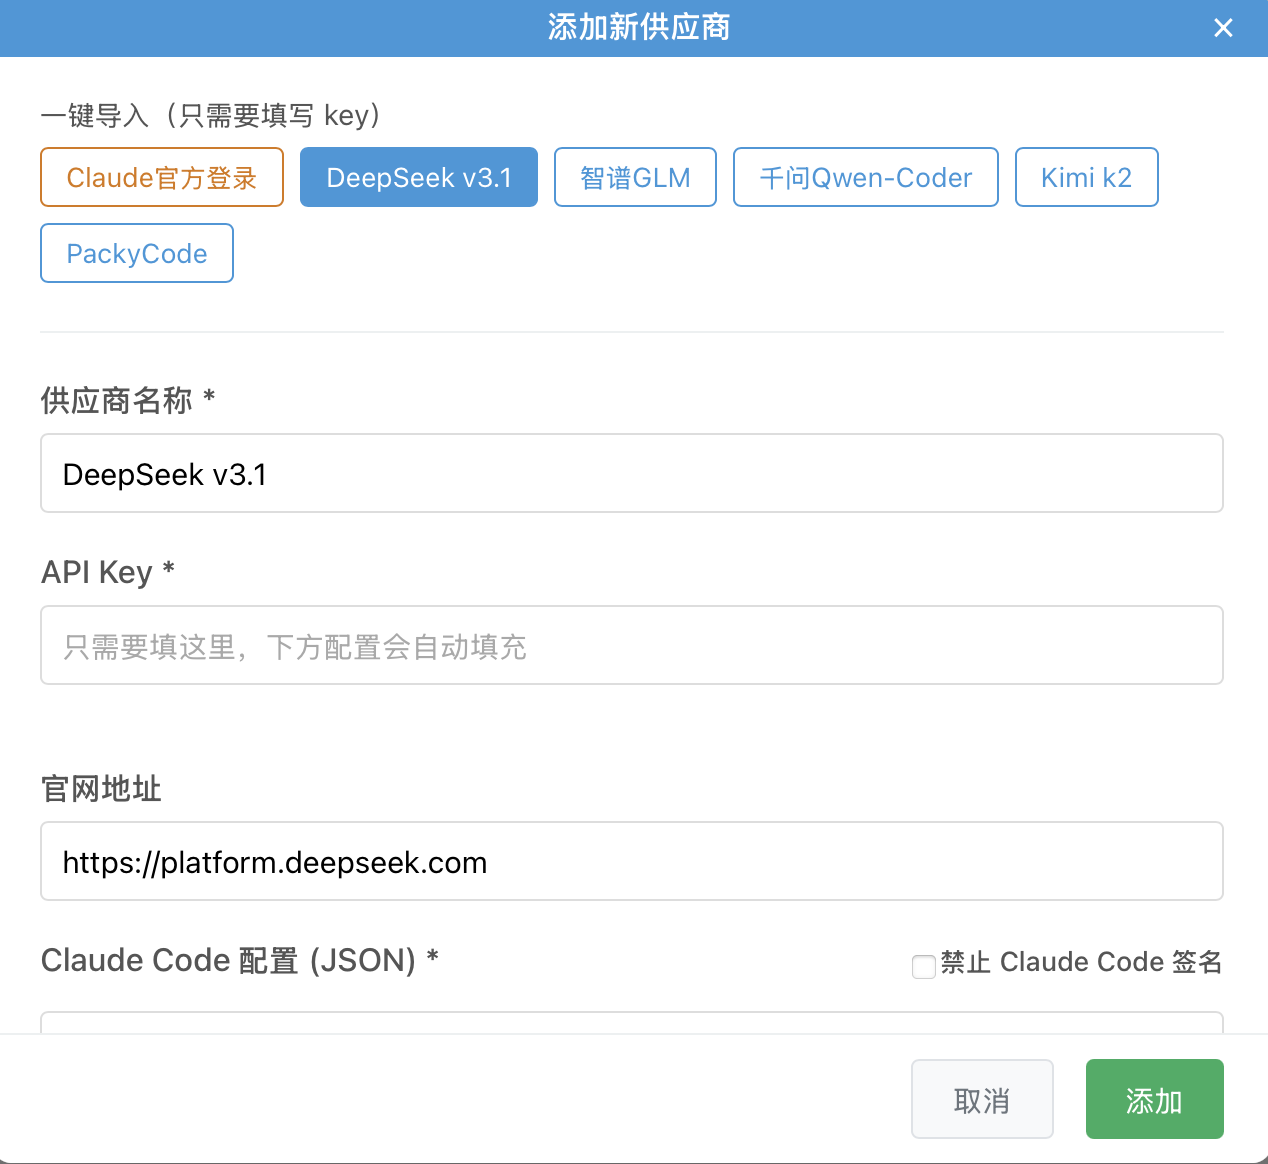
Task: Confirm with the green 添加 button
Action: tap(1154, 1100)
